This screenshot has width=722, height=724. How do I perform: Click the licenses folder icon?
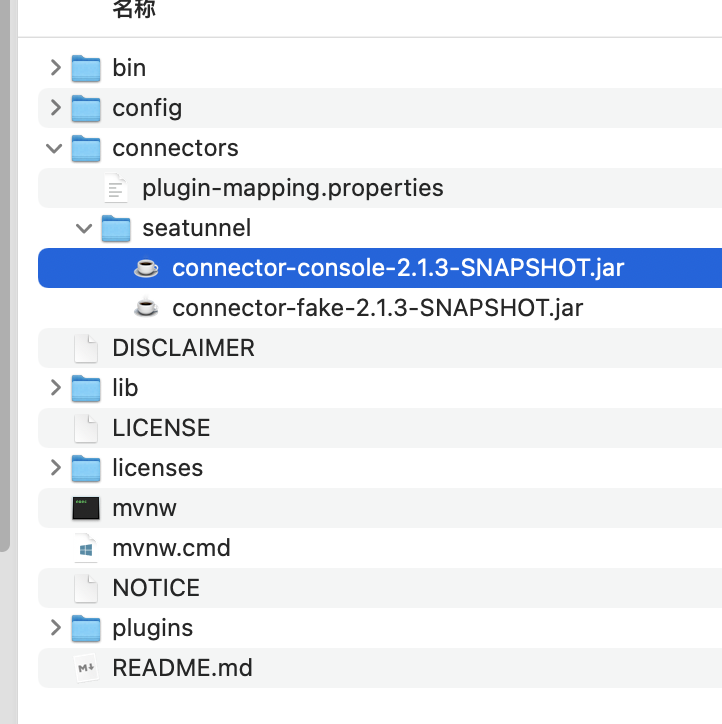[86, 468]
